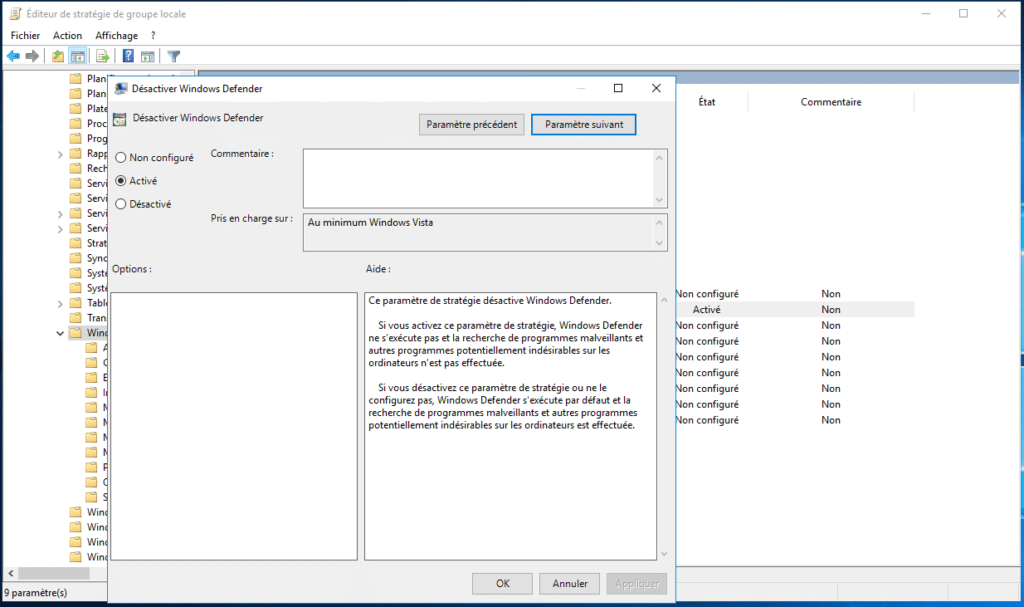Click the État column header
1024x607 pixels.
pyautogui.click(x=707, y=102)
